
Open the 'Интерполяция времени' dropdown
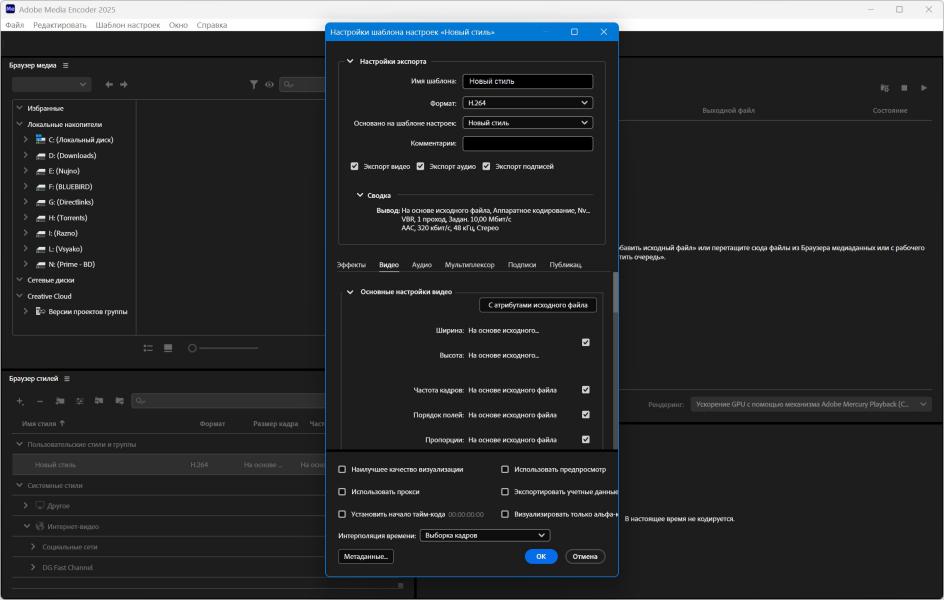pos(484,535)
